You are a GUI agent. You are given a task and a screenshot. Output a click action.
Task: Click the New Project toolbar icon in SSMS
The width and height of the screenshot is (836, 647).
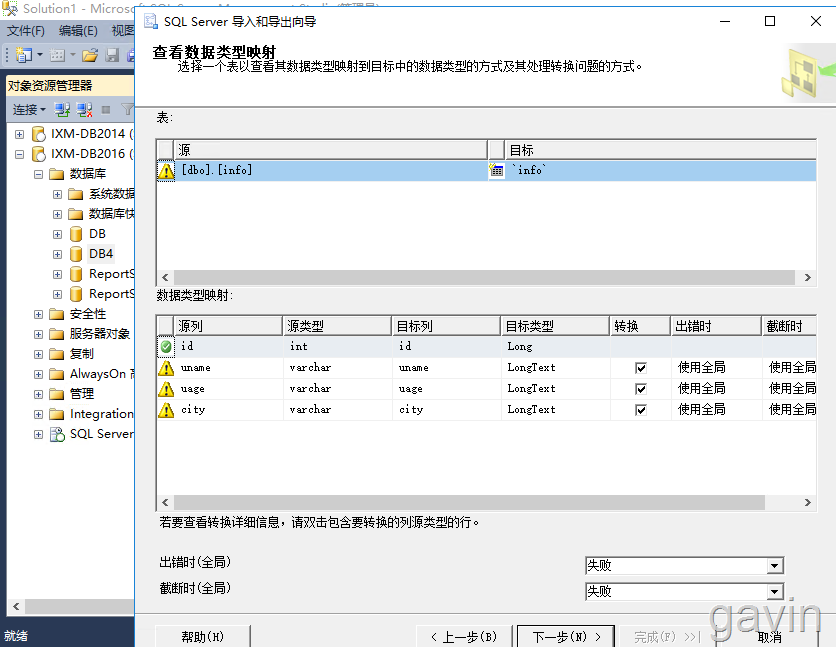pos(24,54)
